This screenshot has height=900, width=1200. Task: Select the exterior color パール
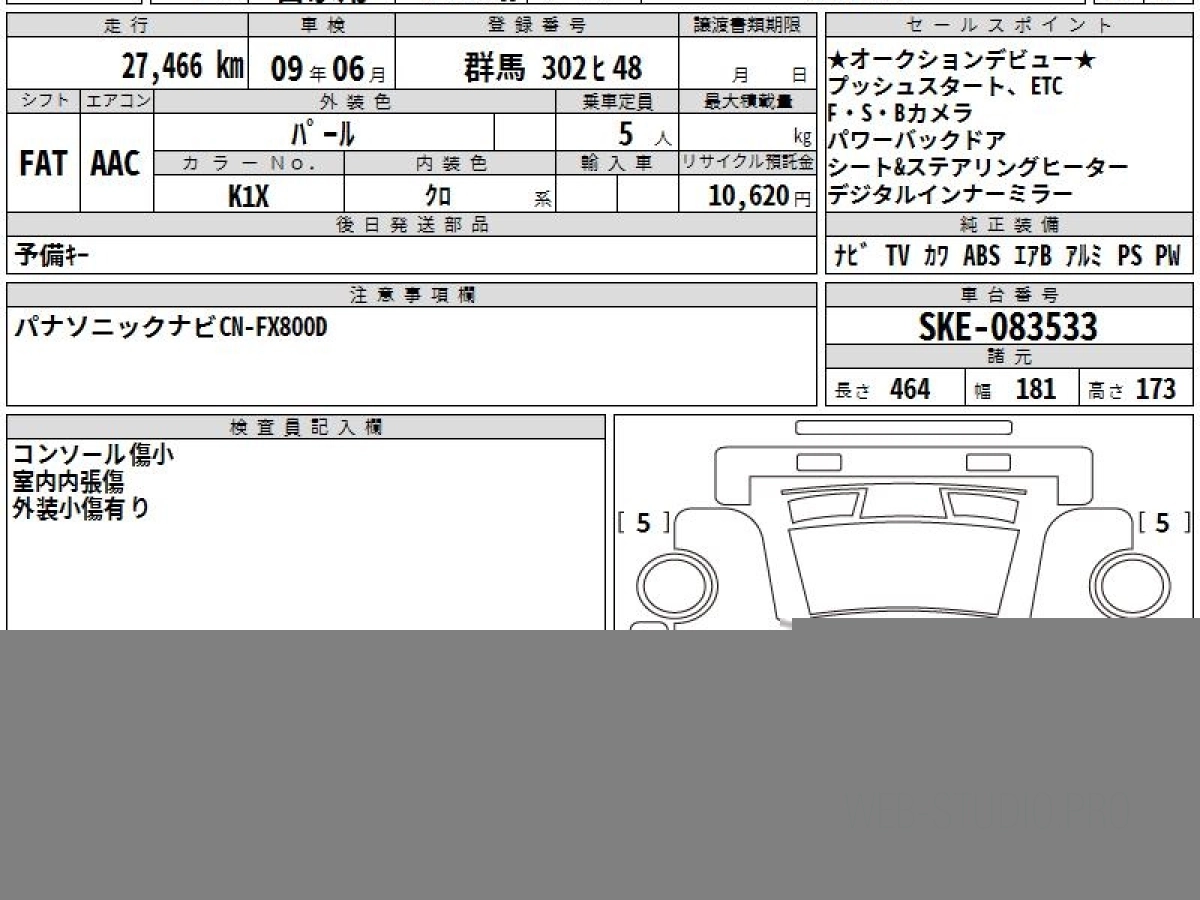322,133
